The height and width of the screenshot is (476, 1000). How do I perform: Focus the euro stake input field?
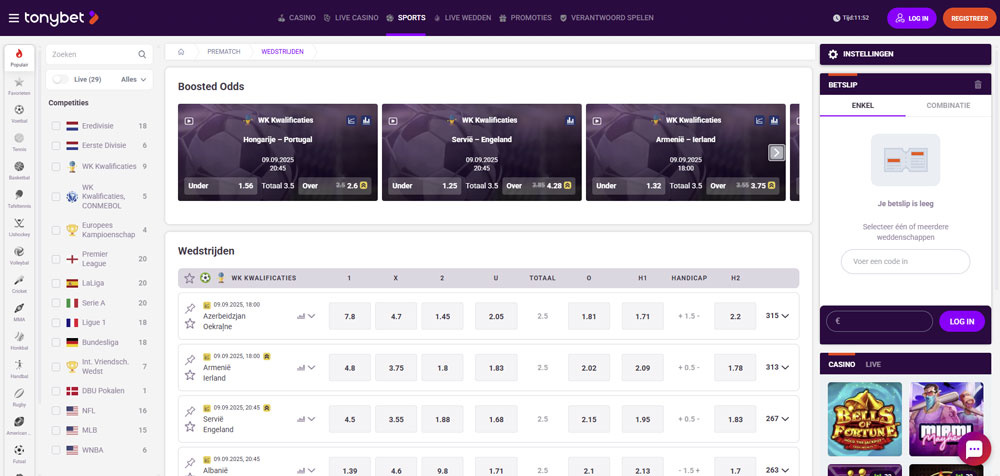point(879,322)
